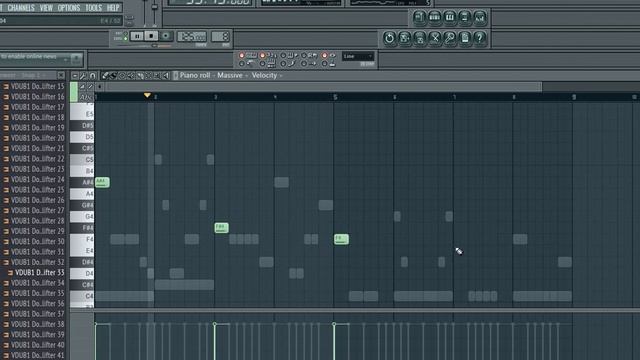
Task: Select the piano roll Paint brush tool
Action: click(x=113, y=76)
